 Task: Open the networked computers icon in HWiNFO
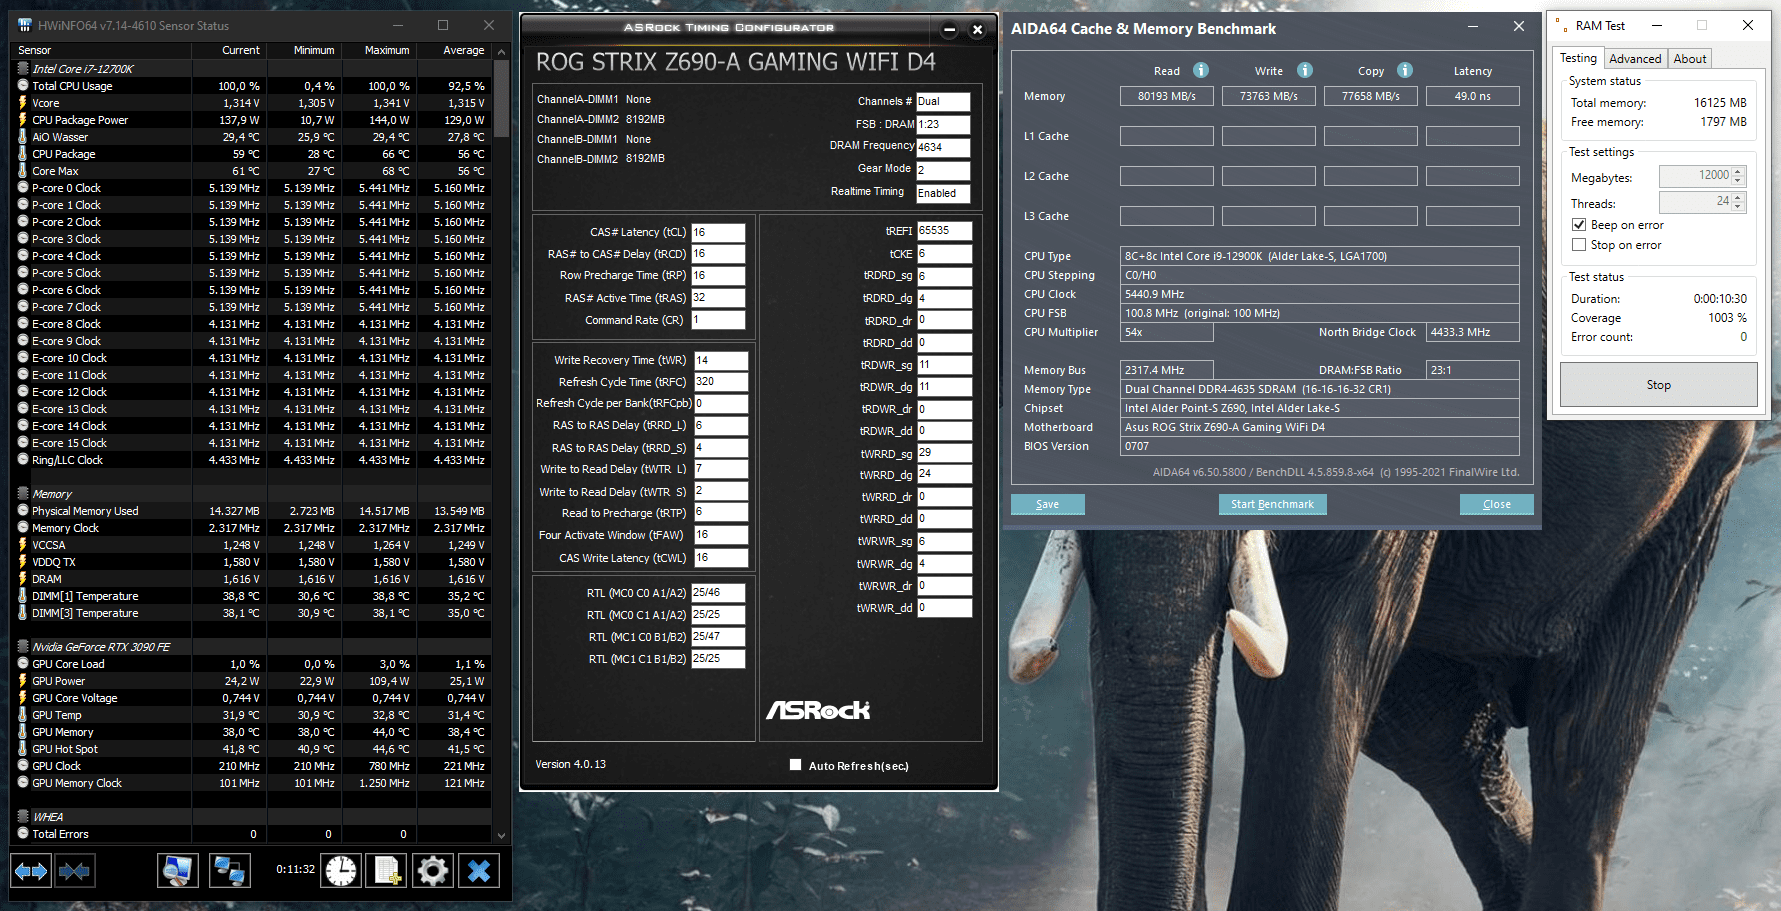pos(229,871)
